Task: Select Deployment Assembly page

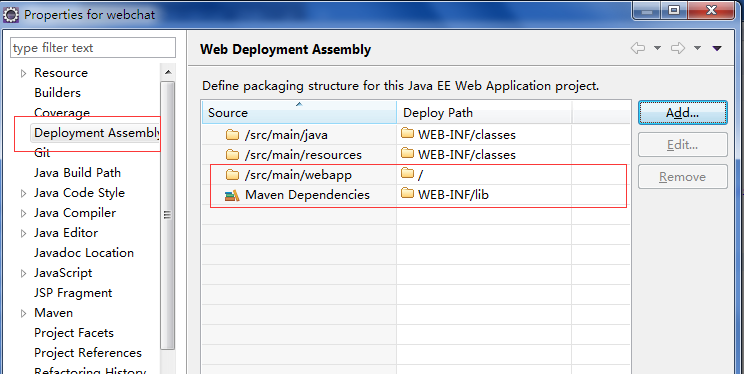Action: [96, 133]
